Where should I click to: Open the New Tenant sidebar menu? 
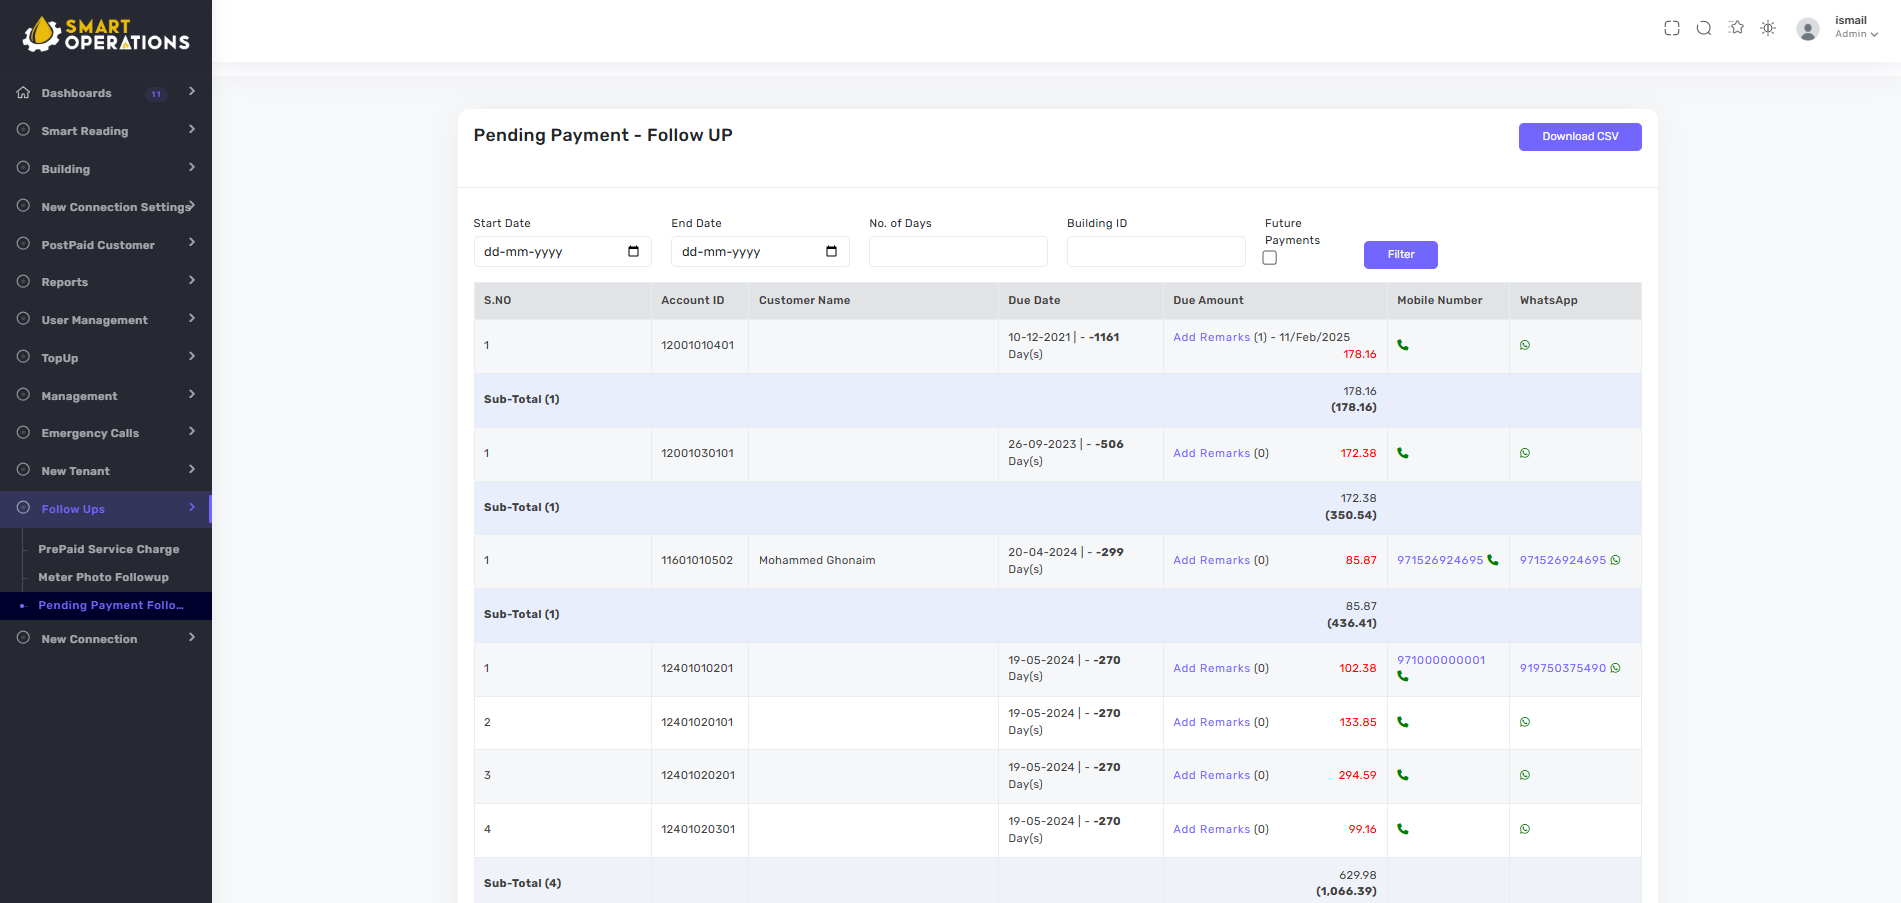106,471
